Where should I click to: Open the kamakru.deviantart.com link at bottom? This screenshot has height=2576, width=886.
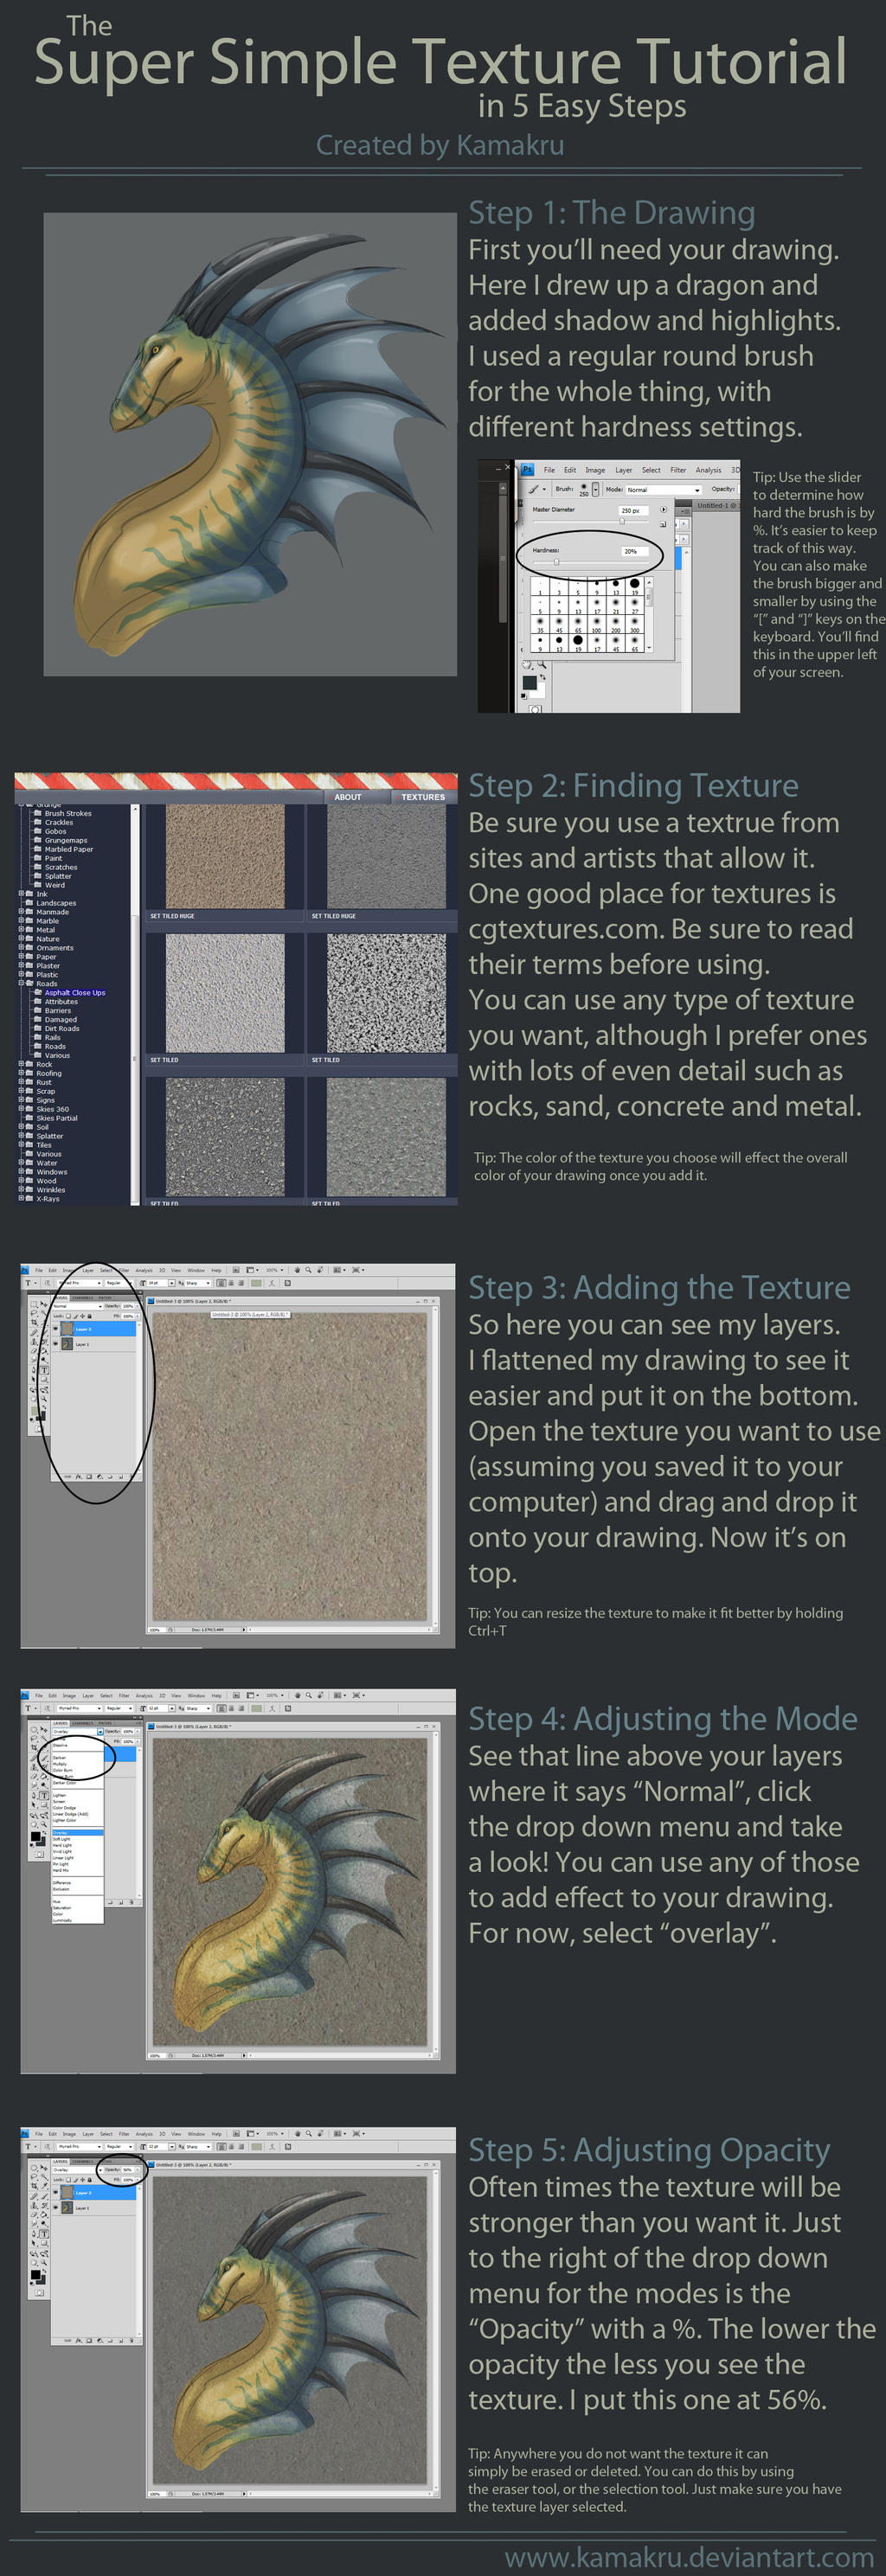[x=689, y=2558]
